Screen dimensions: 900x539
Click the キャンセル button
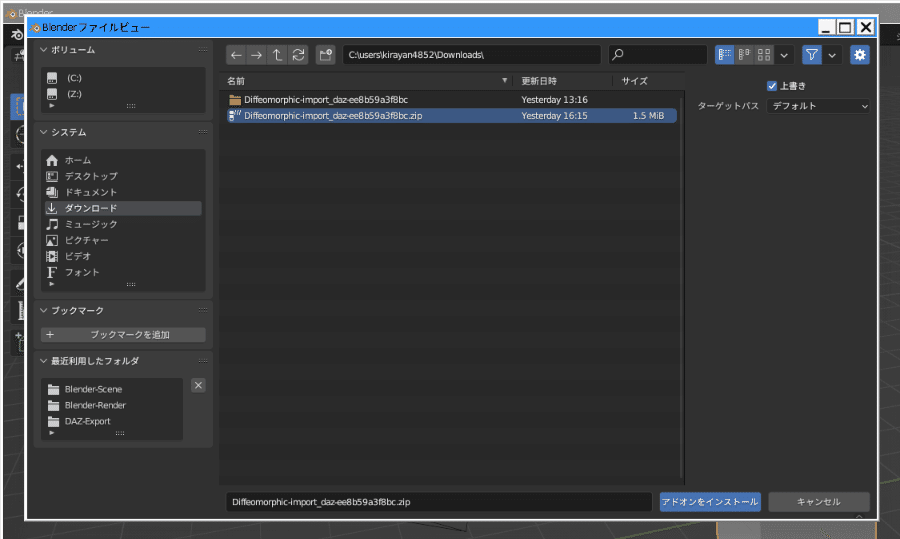click(x=819, y=502)
